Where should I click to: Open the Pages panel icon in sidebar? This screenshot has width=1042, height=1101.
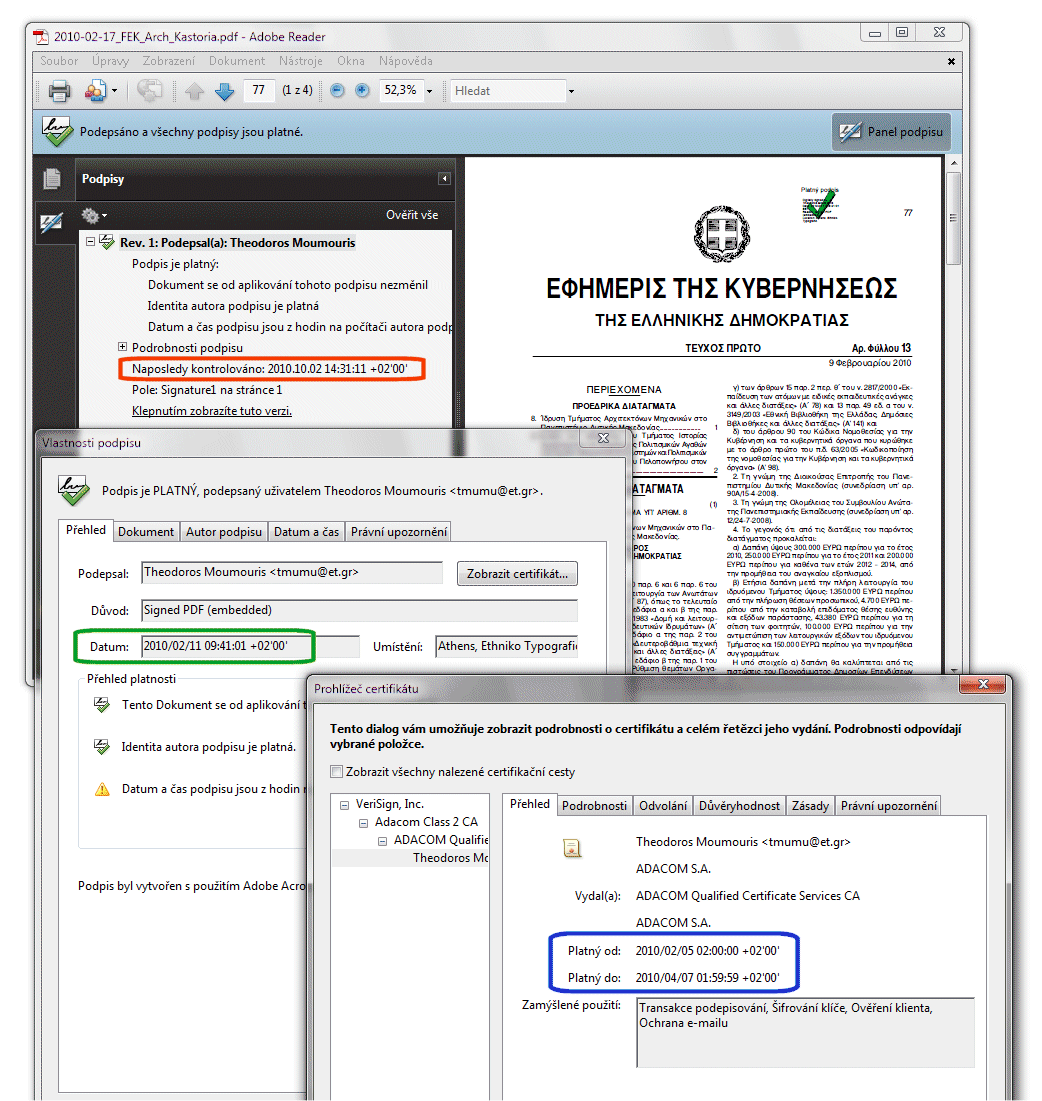coord(52,178)
